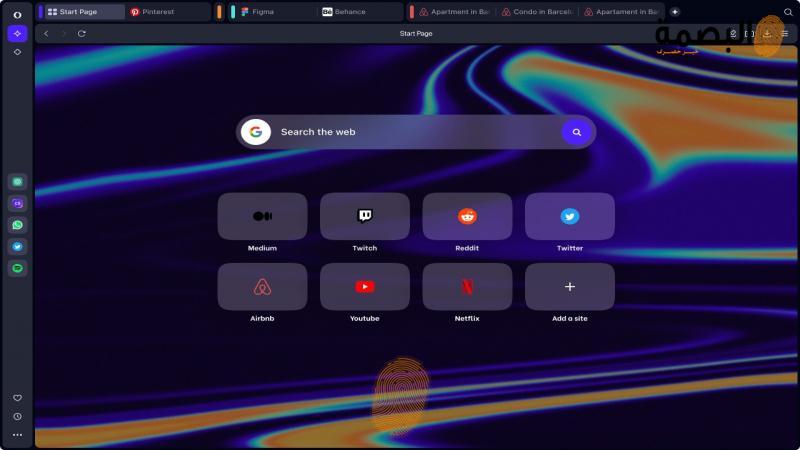Open Spotify player in the sidebar
This screenshot has height=450, width=800.
[x=17, y=268]
